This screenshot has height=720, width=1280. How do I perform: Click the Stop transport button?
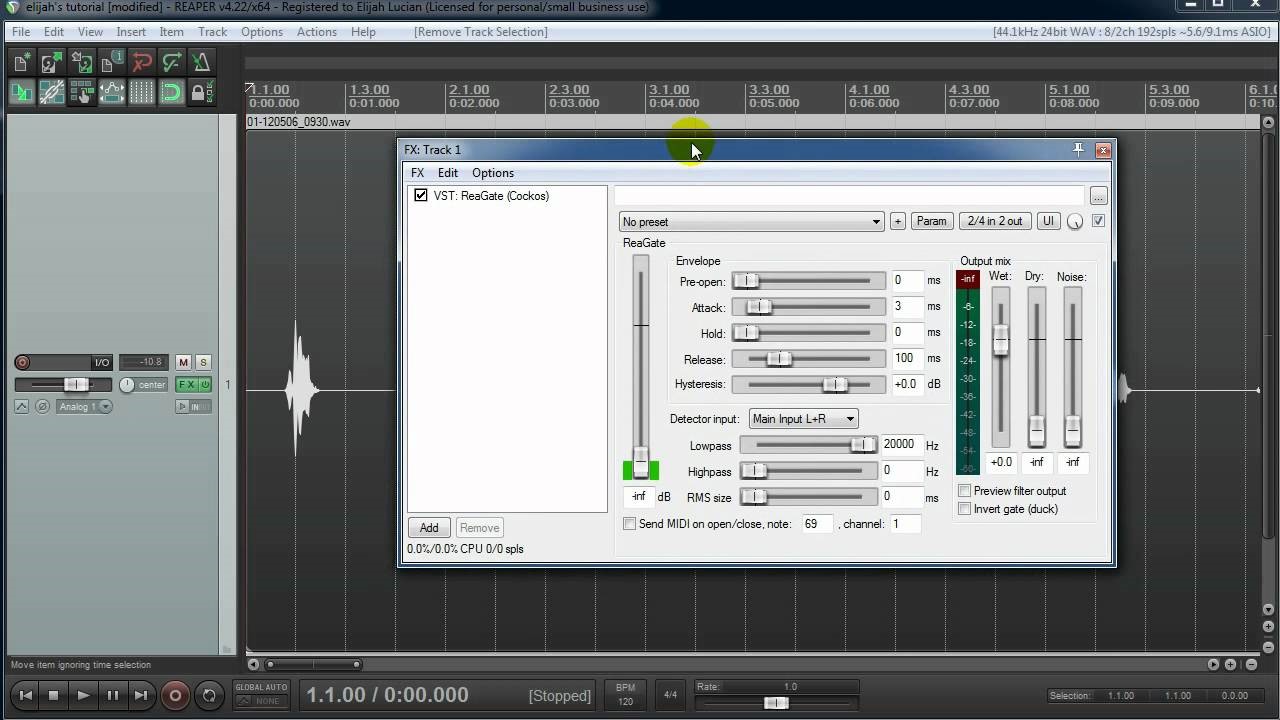54,695
